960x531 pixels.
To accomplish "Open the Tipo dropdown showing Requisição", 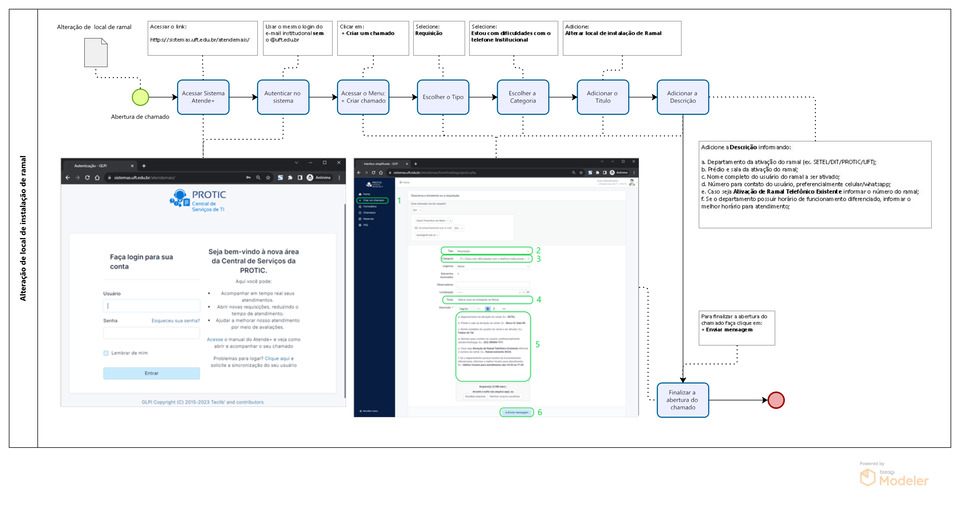I will [x=485, y=250].
